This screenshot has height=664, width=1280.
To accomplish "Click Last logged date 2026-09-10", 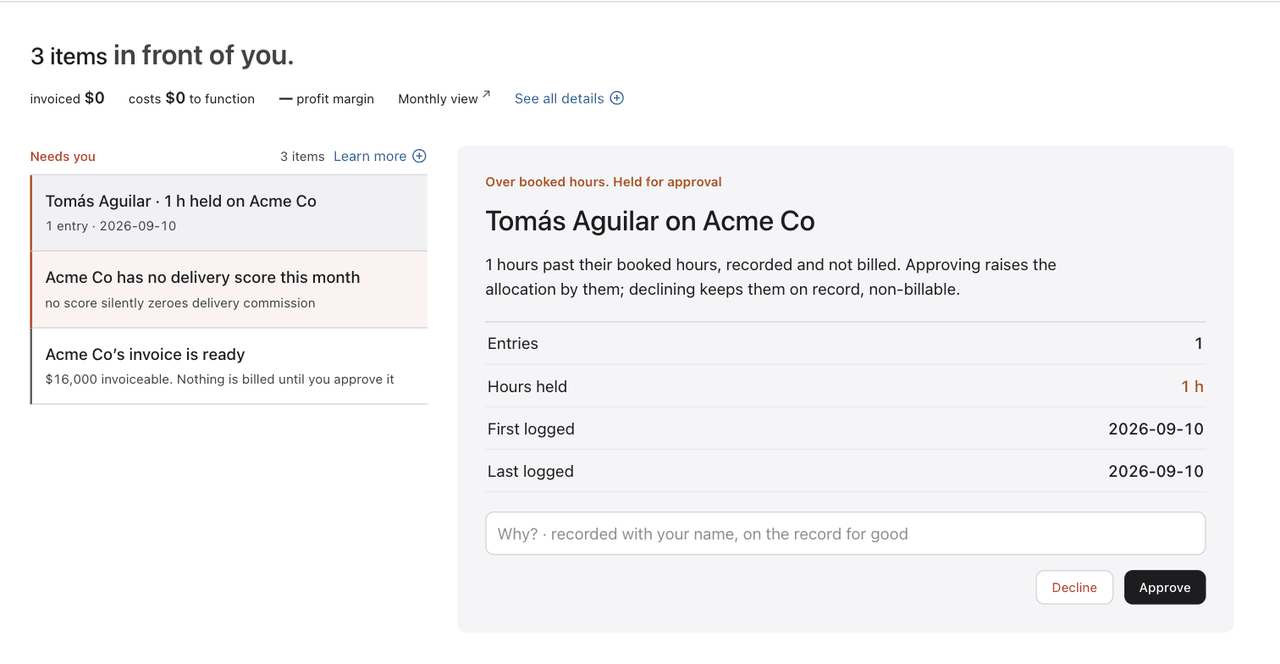I will point(1156,471).
